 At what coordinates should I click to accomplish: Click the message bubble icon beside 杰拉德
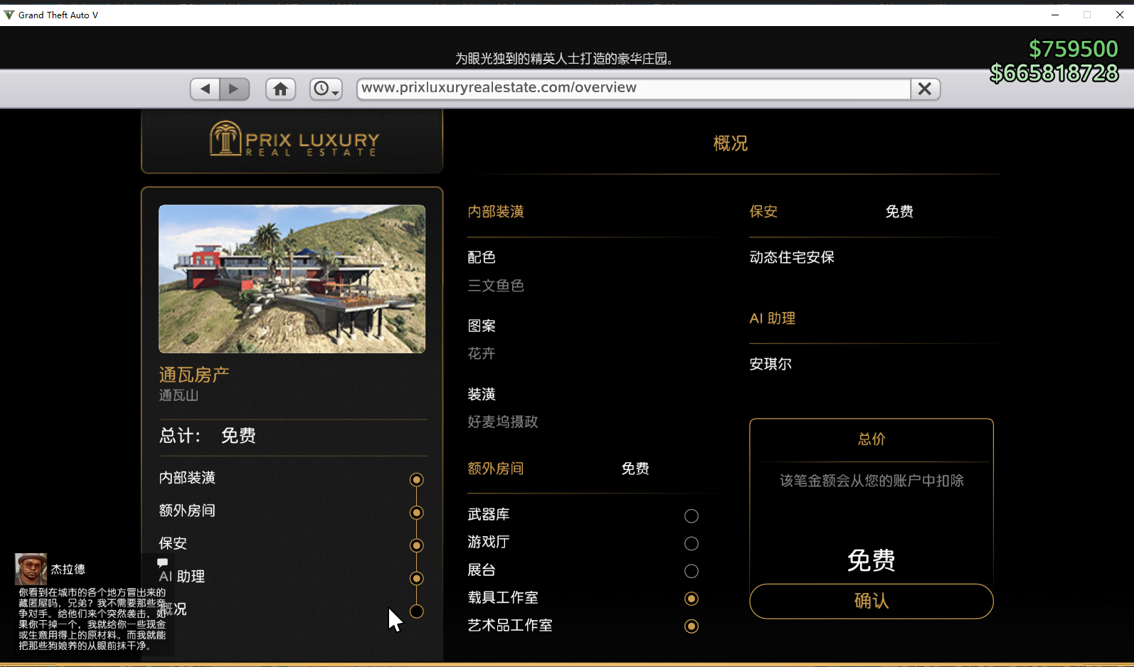click(163, 562)
